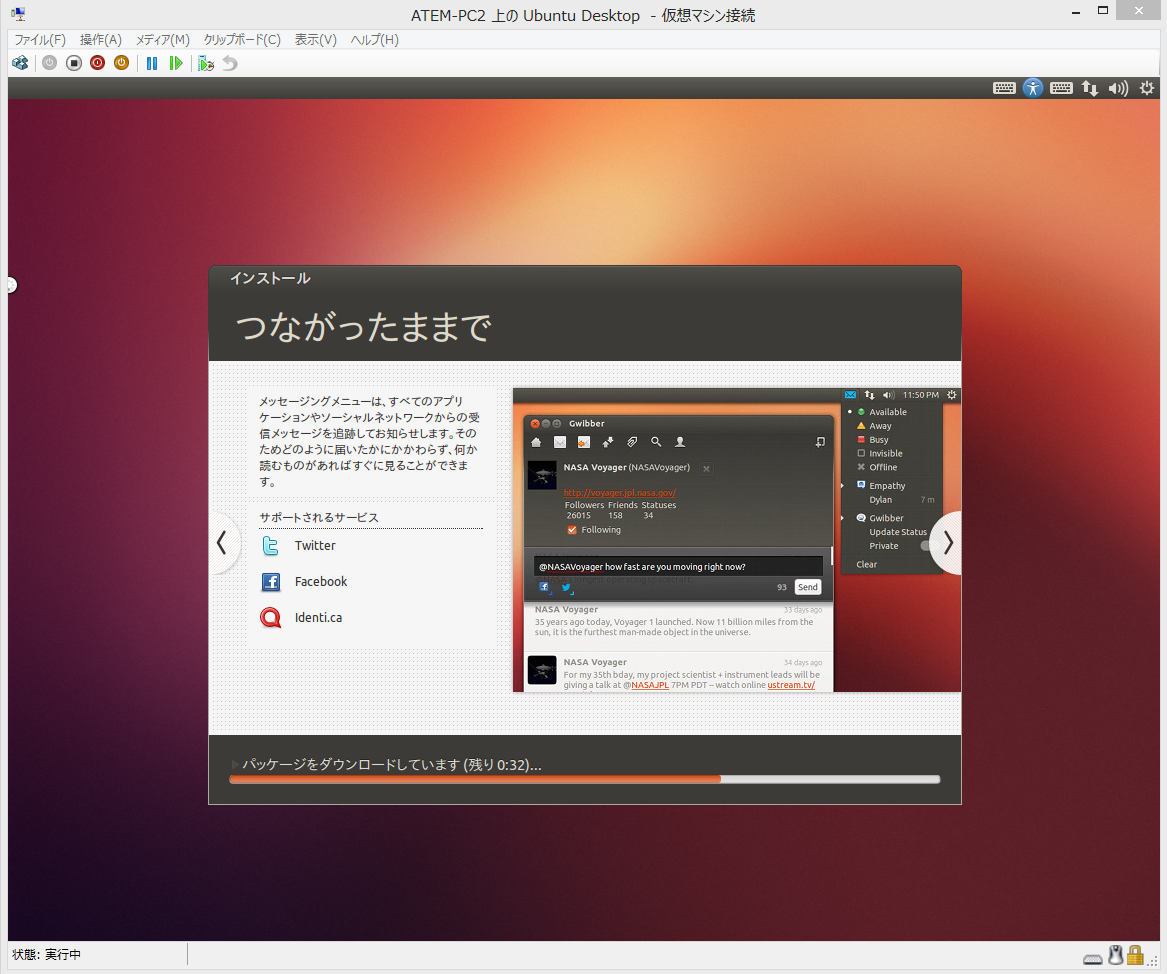
Task: Click the インストール window title
Action: pos(270,278)
